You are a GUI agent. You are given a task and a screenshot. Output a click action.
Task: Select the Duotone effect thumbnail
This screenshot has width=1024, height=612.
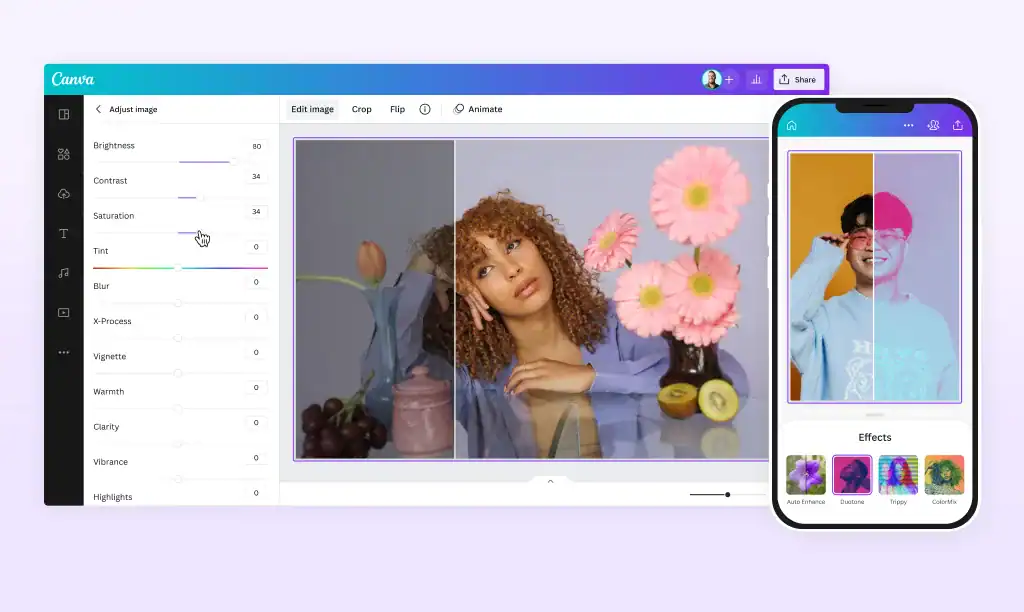852,475
